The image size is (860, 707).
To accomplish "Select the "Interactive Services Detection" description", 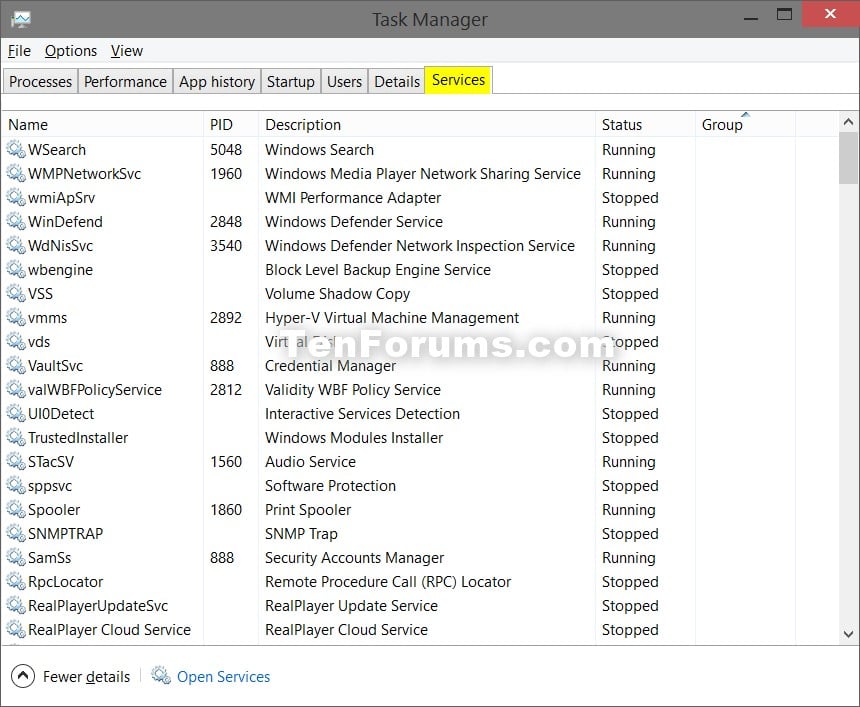I will coord(362,414).
